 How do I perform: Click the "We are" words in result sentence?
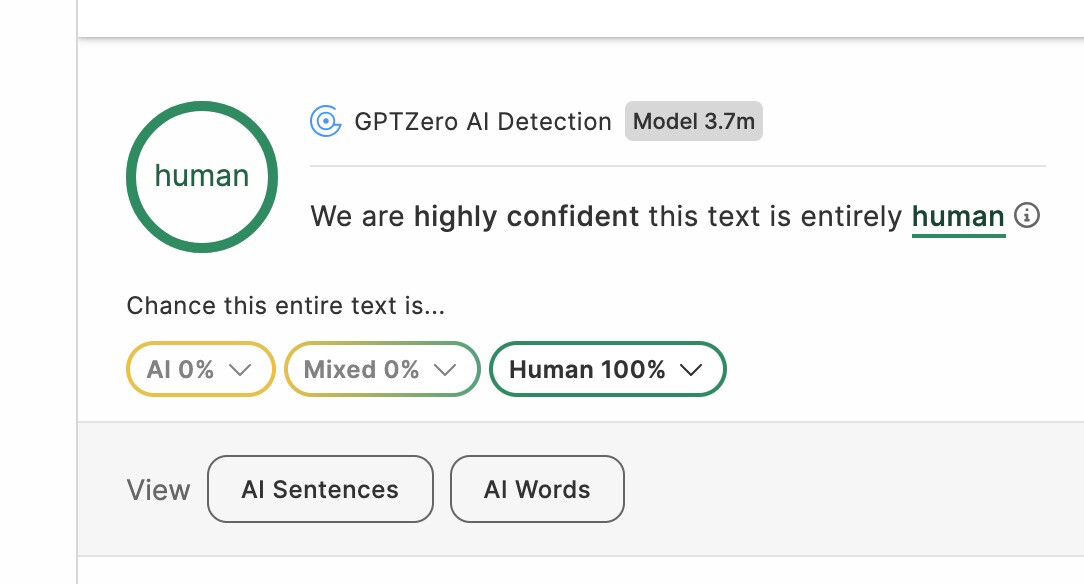[x=358, y=217]
